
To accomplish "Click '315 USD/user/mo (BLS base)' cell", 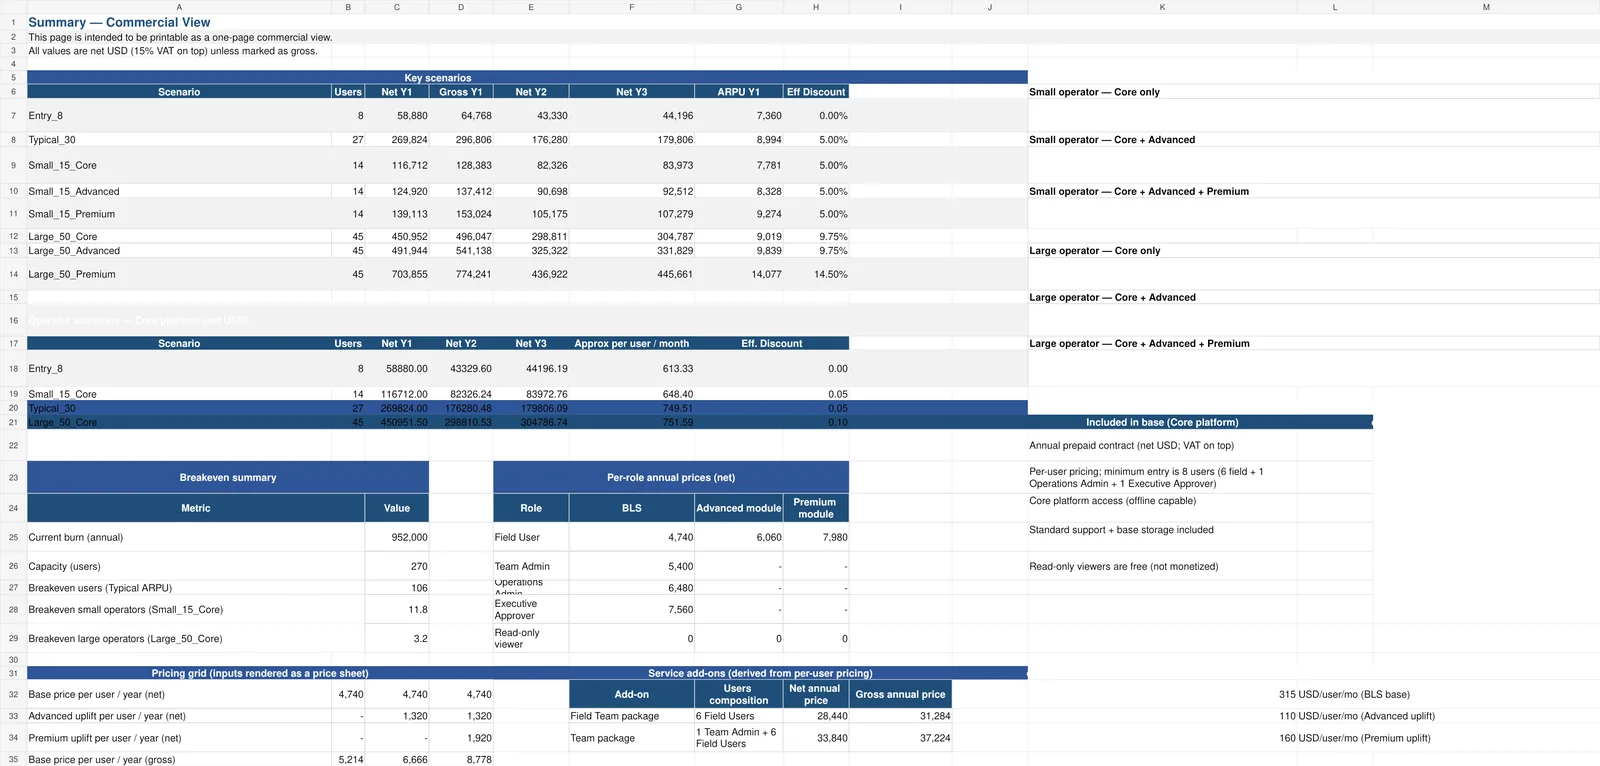I will coord(1344,694).
